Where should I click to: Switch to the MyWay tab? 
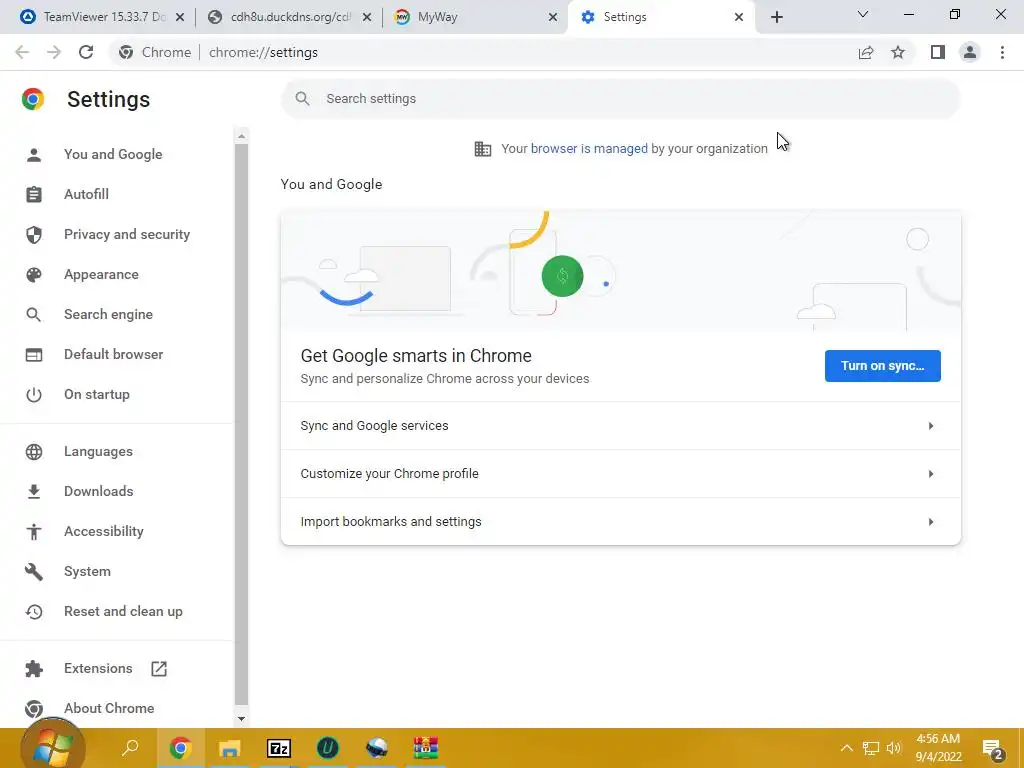tap(473, 17)
